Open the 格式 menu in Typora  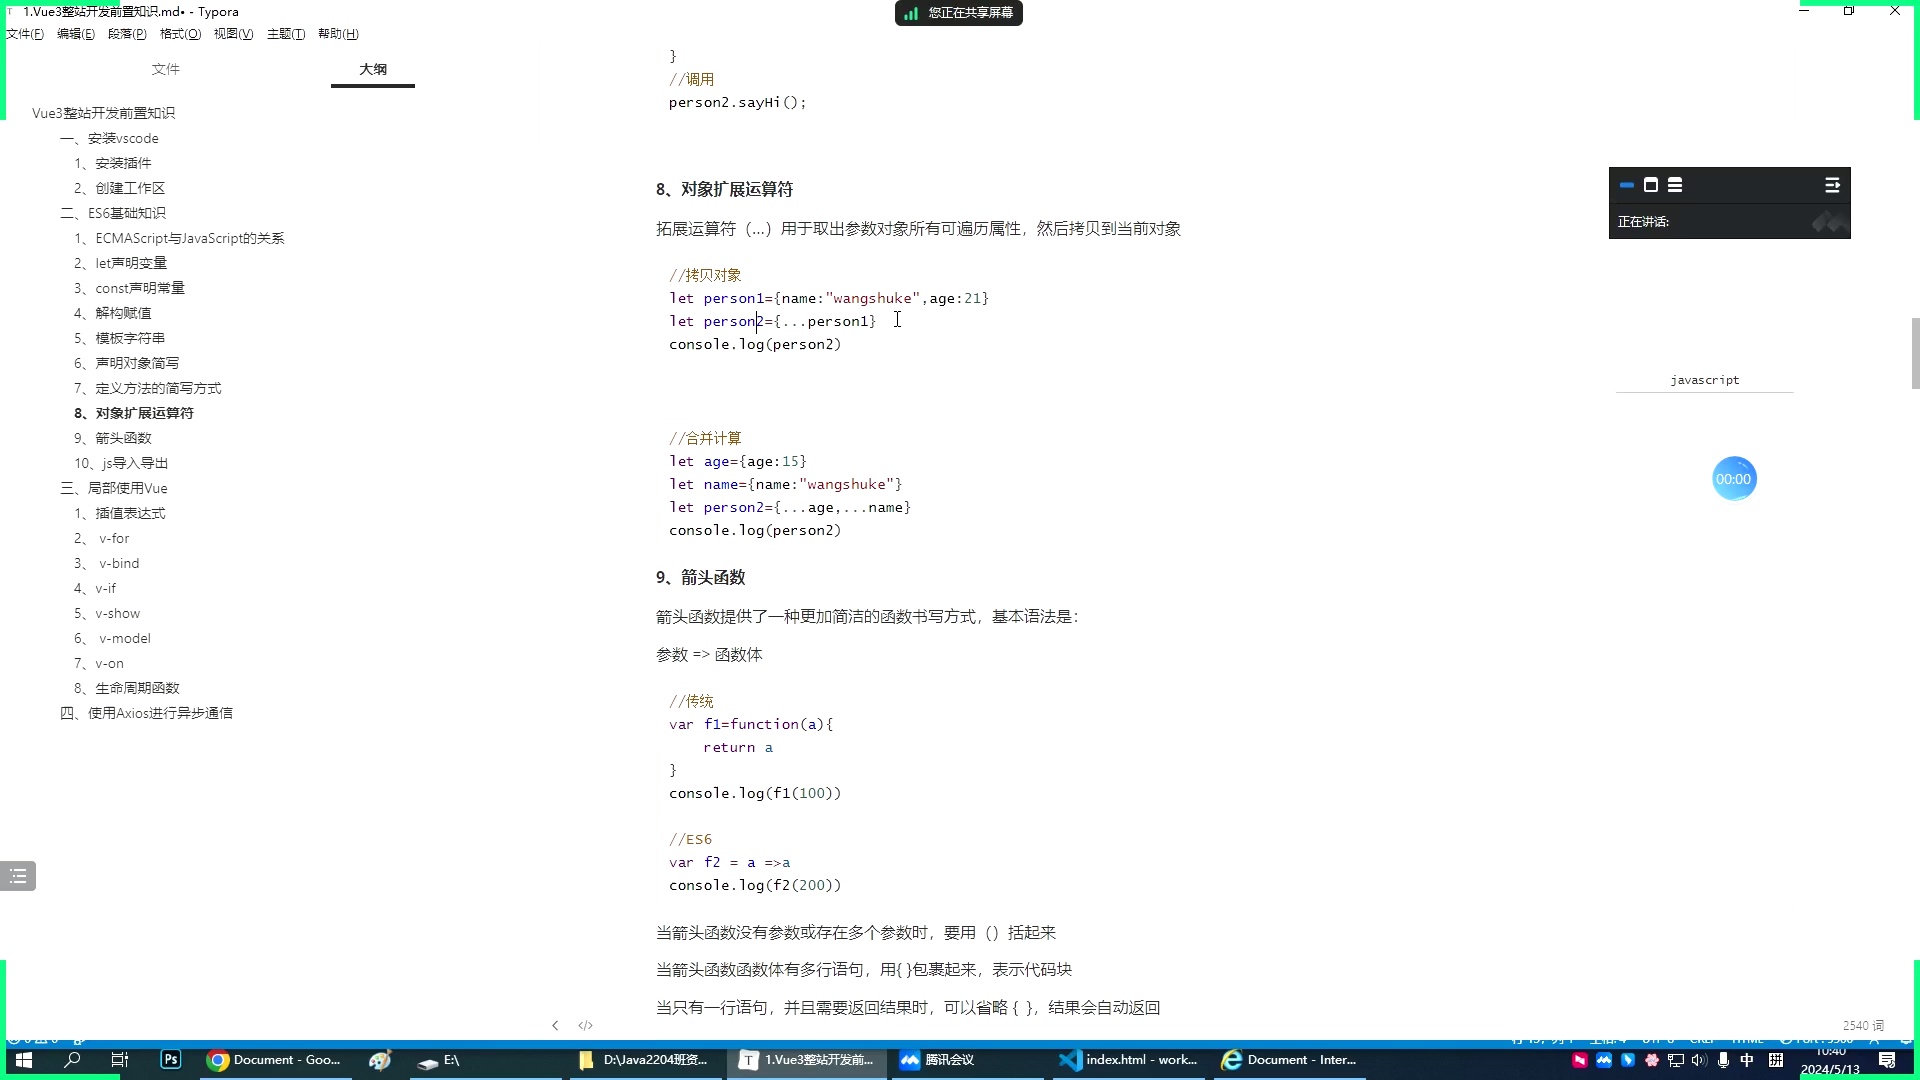179,33
